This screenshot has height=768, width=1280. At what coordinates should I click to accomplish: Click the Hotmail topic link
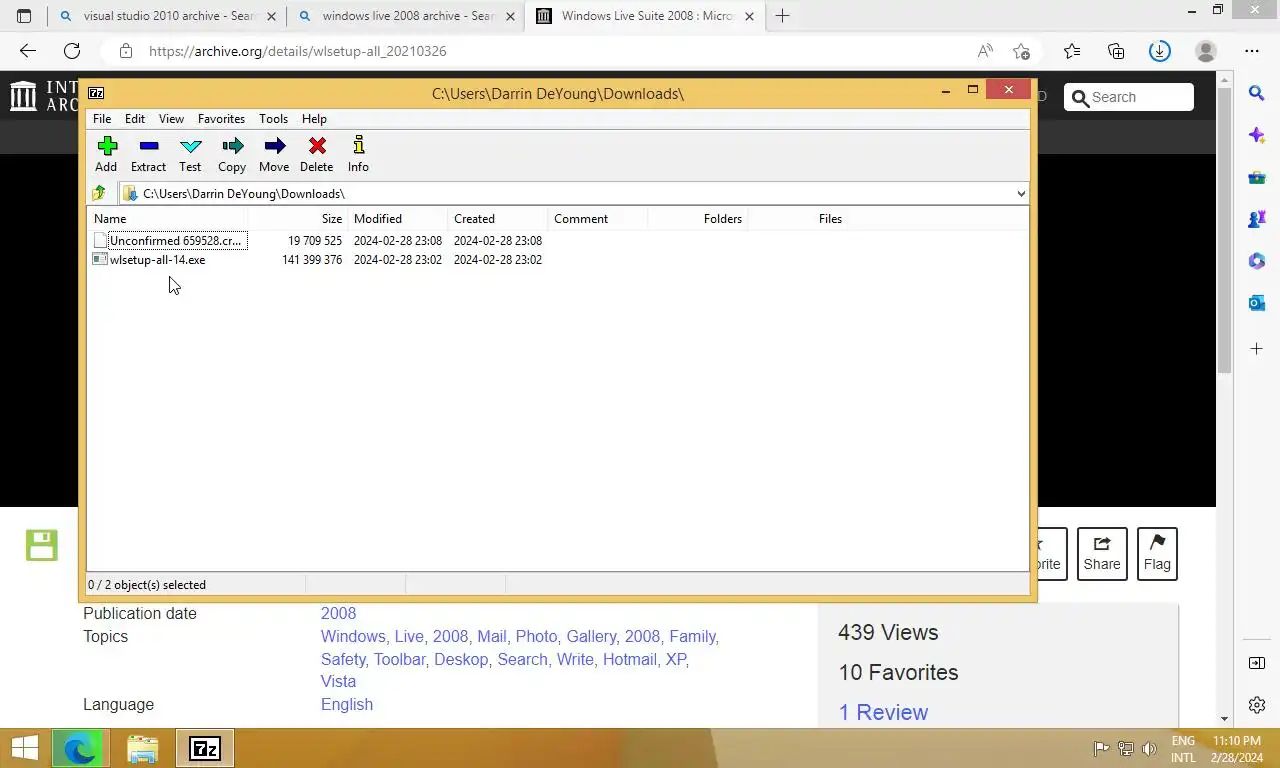pyautogui.click(x=630, y=659)
